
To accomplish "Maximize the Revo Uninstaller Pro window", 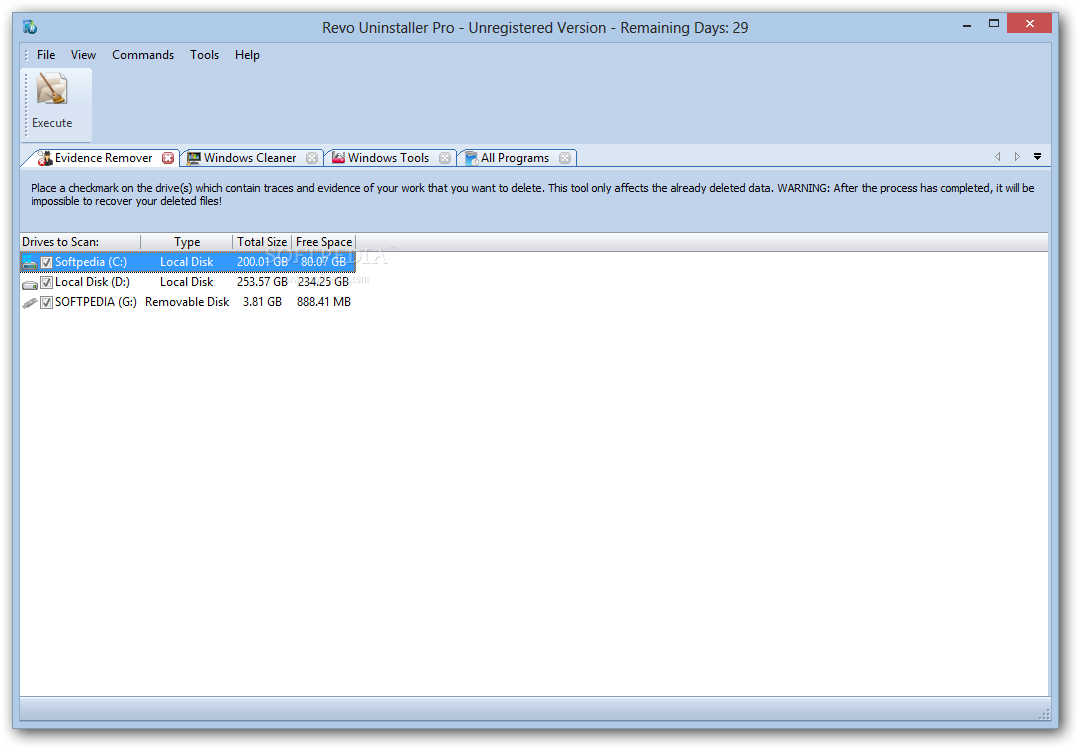I will [994, 23].
